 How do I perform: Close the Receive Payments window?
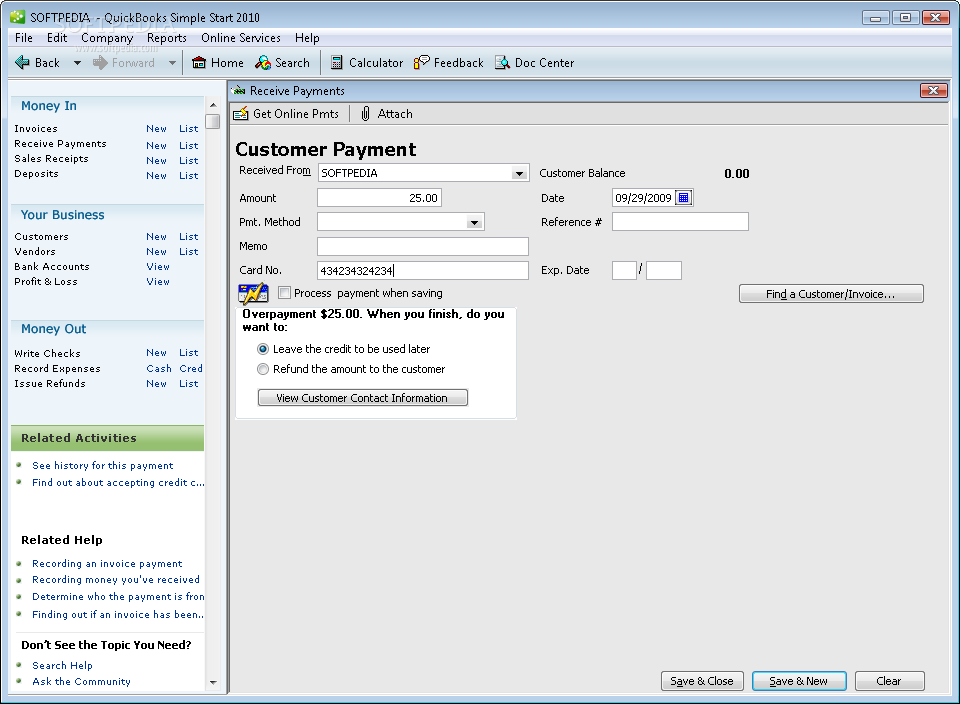click(934, 91)
